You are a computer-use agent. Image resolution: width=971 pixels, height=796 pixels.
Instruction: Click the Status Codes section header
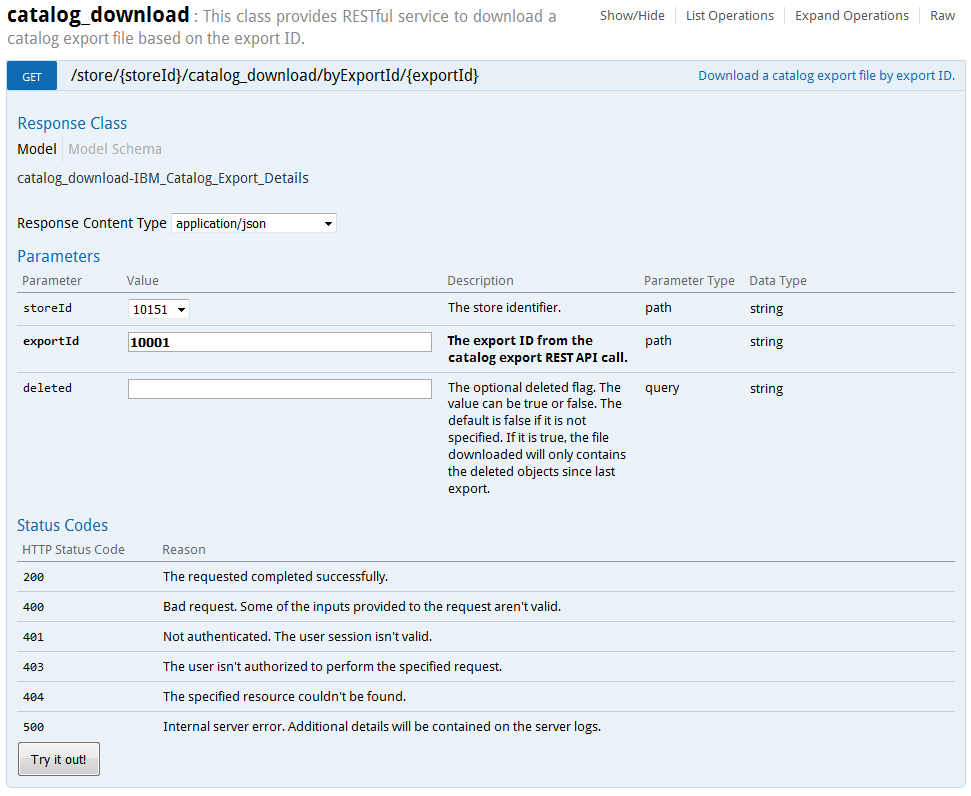59,525
